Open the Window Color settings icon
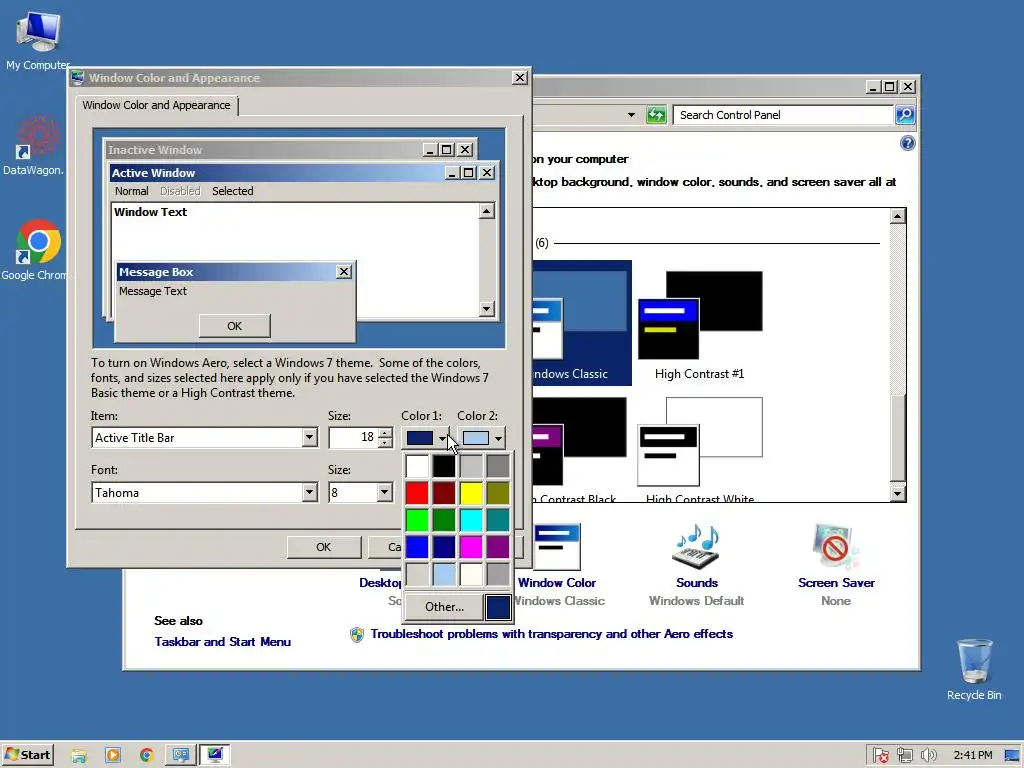Viewport: 1024px width, 768px height. coord(557,546)
